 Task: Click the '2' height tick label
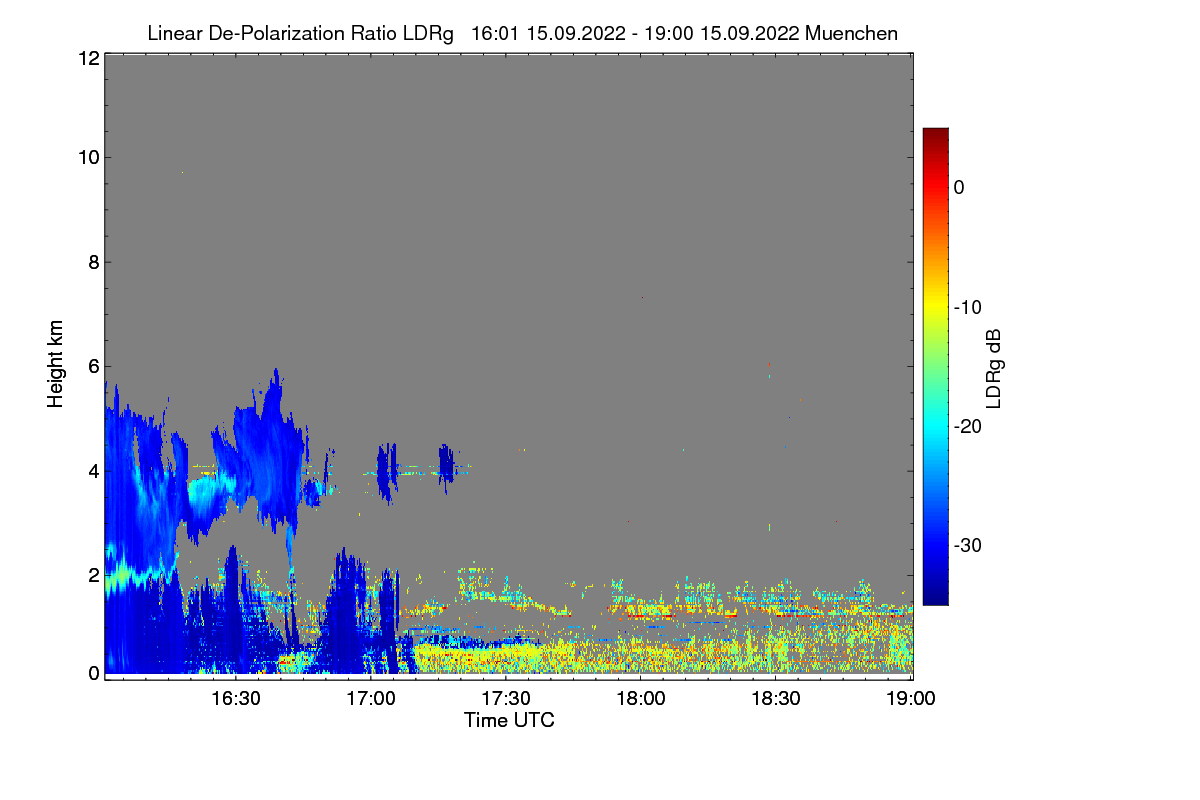[x=93, y=575]
